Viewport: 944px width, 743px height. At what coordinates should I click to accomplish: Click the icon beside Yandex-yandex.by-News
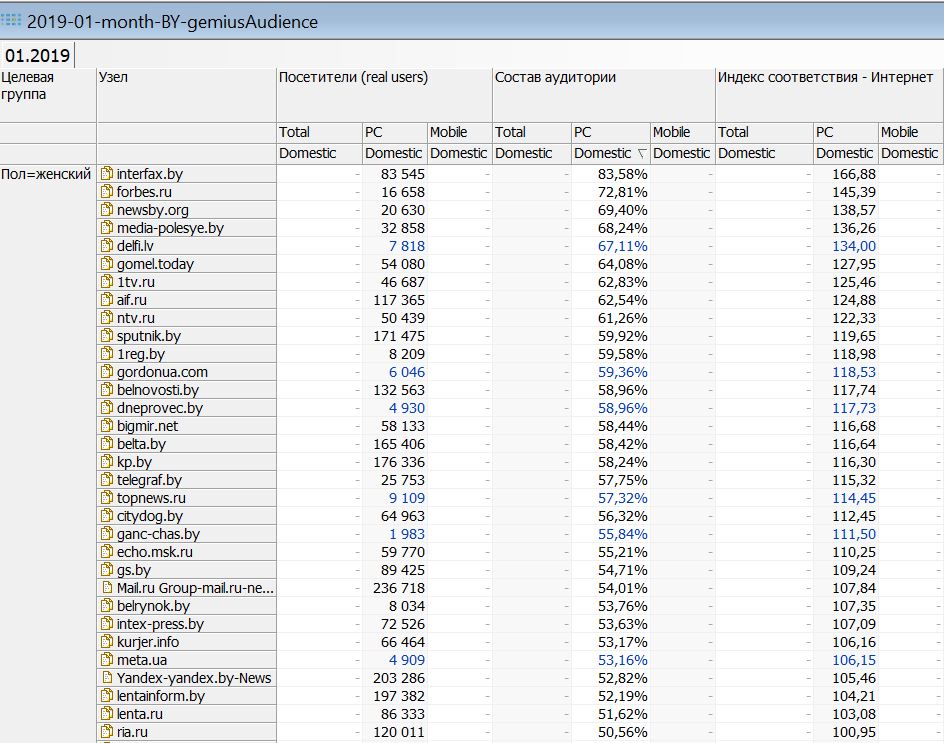click(107, 678)
